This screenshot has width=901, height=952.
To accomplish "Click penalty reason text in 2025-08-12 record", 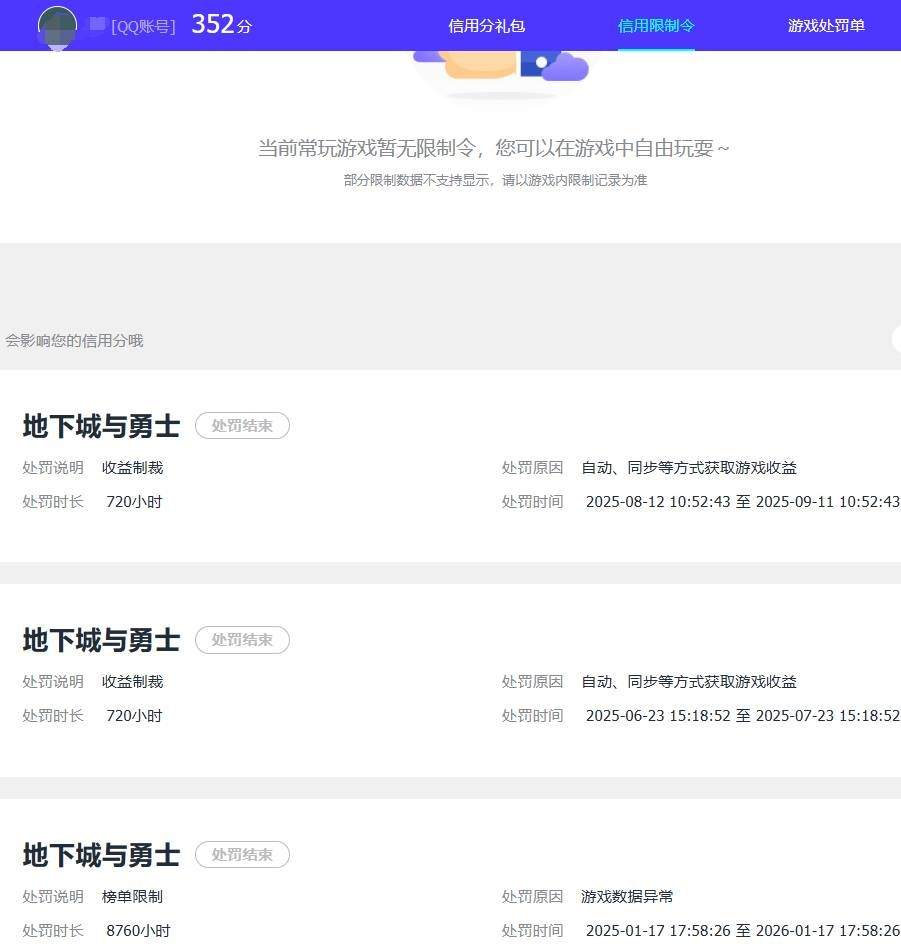I will [689, 468].
